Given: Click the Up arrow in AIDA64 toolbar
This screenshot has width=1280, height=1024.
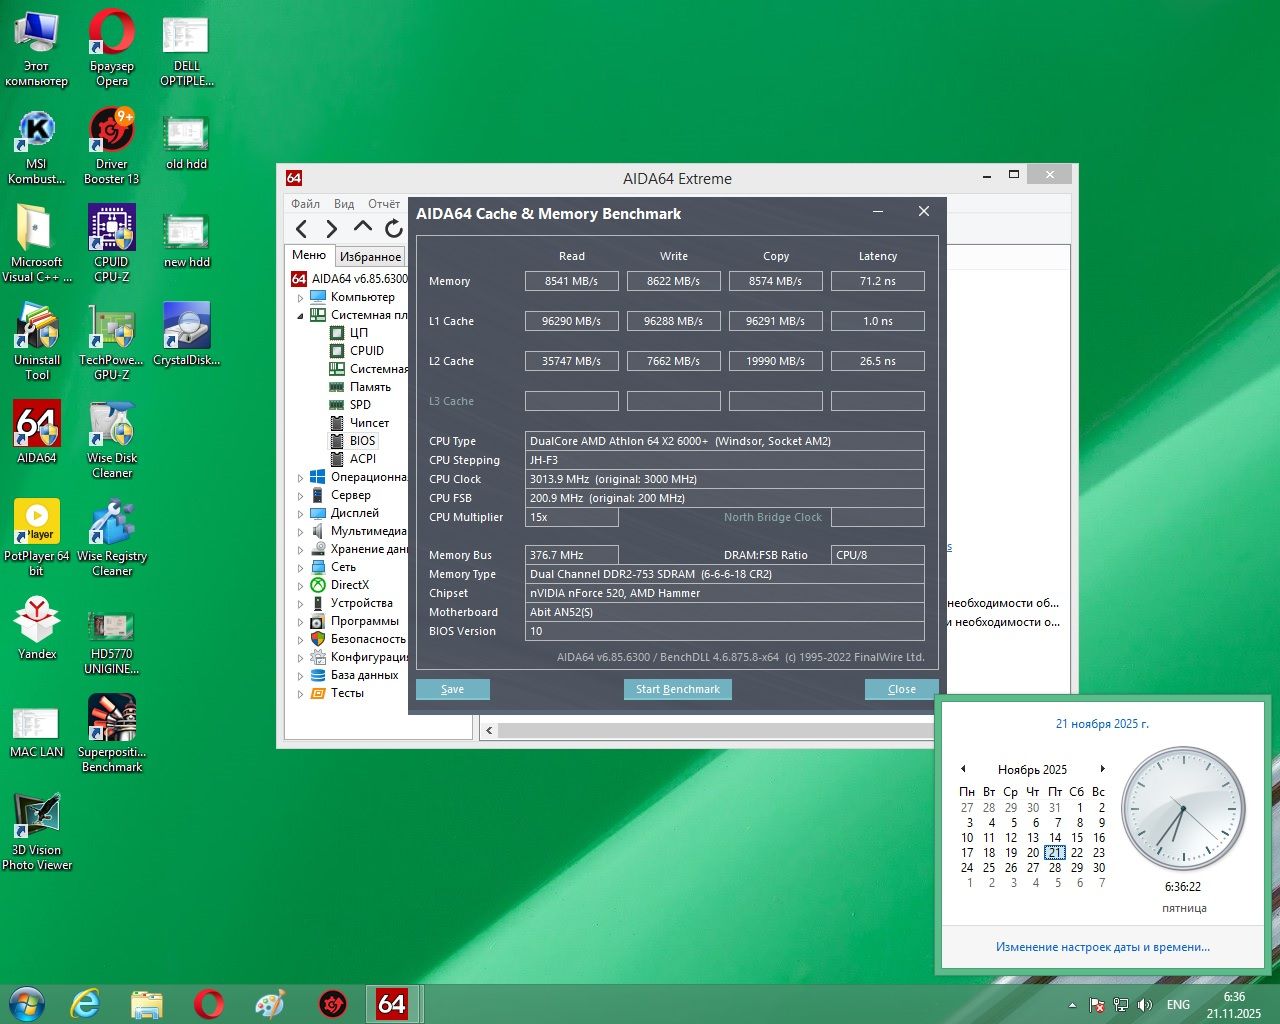Looking at the screenshot, I should tap(363, 228).
